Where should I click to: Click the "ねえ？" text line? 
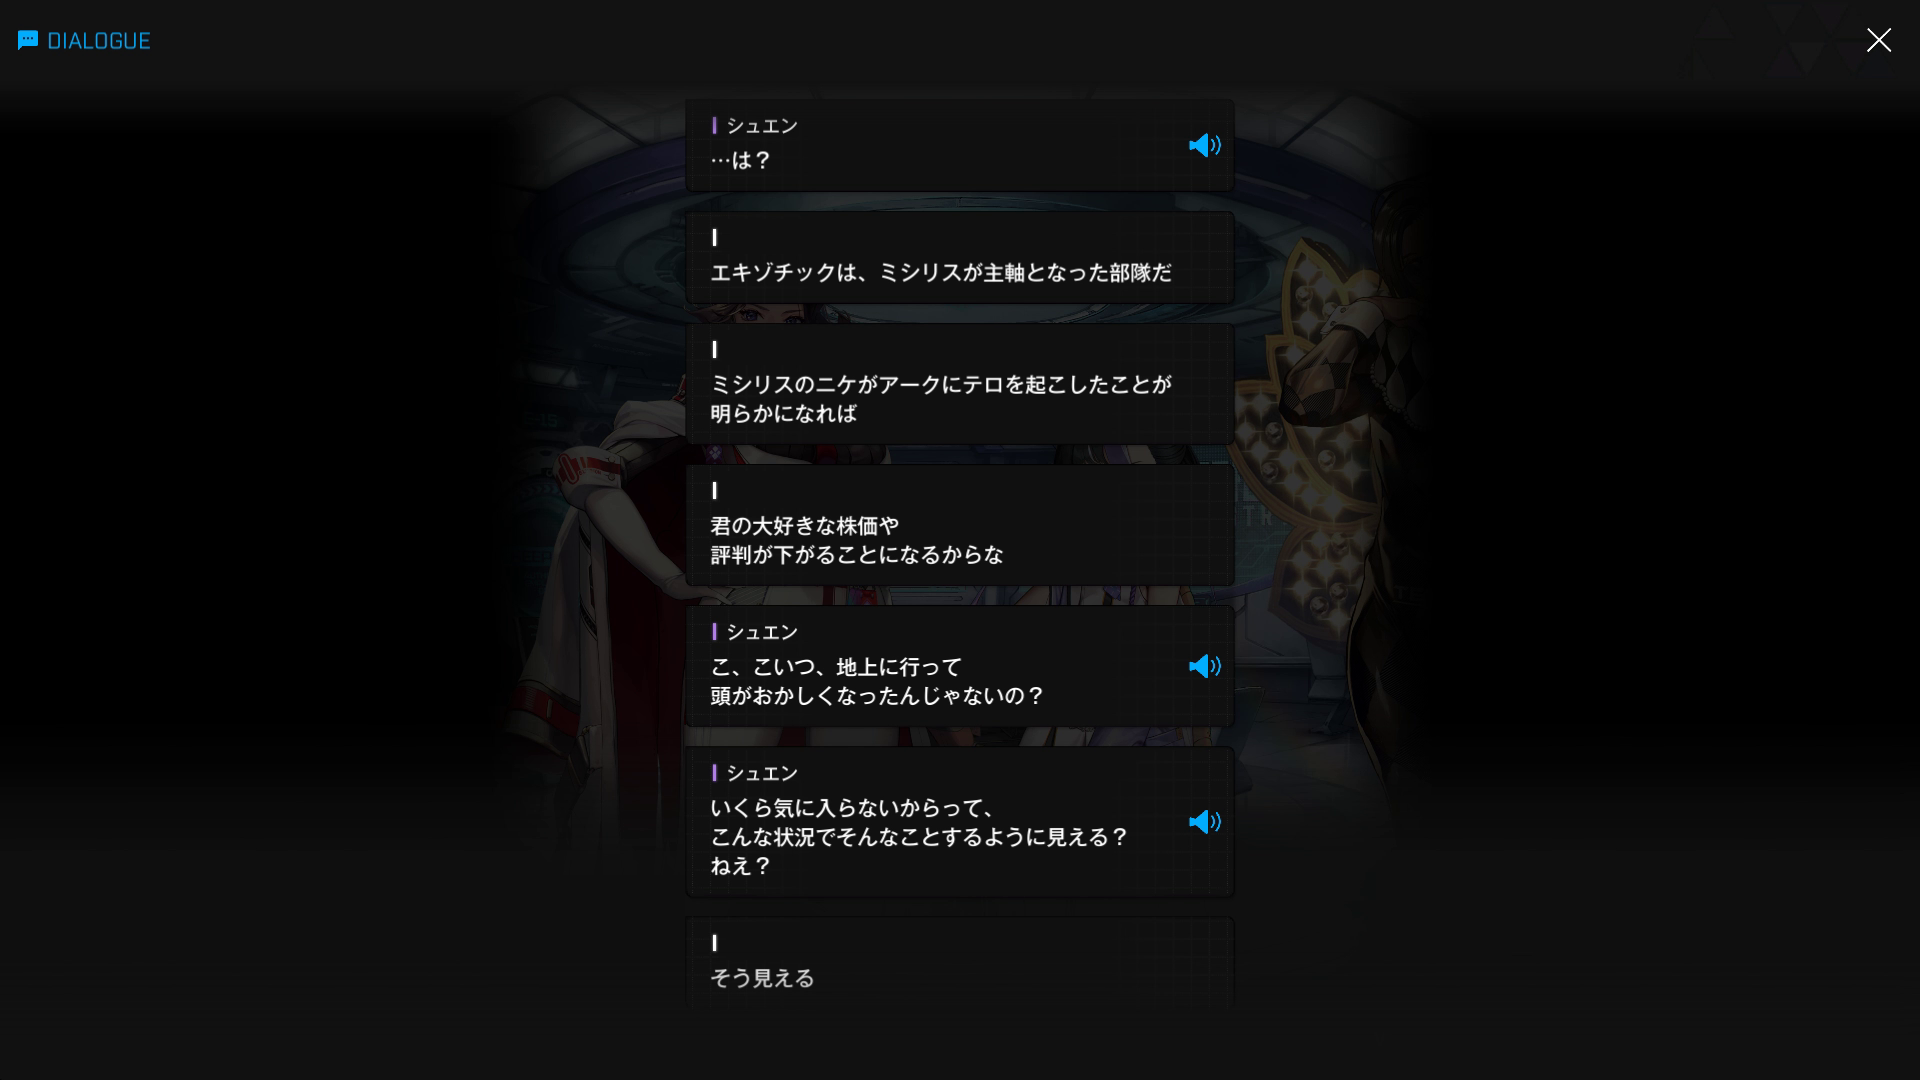tap(741, 866)
